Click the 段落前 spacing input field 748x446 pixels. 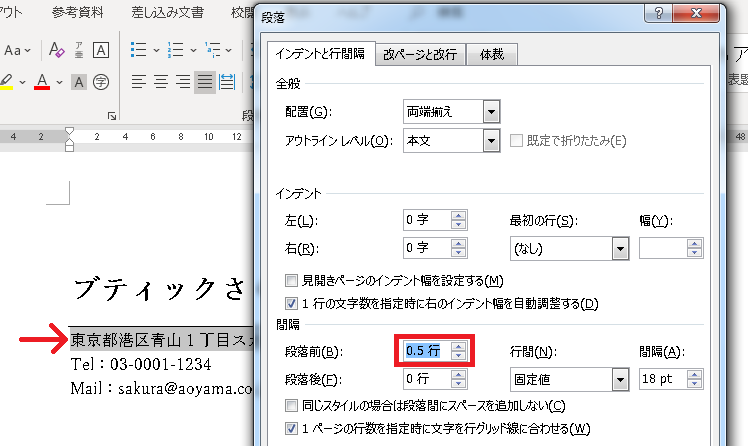[x=425, y=351]
